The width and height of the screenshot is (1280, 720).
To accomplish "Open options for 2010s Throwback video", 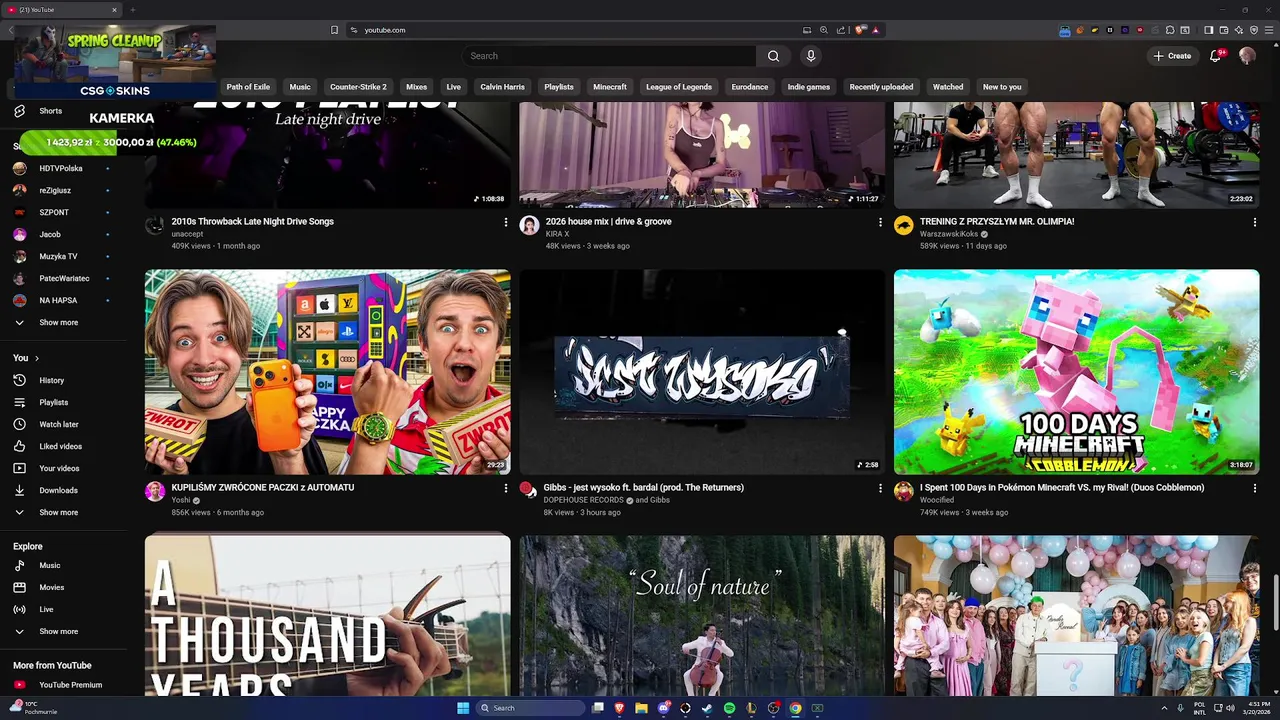I will [506, 222].
